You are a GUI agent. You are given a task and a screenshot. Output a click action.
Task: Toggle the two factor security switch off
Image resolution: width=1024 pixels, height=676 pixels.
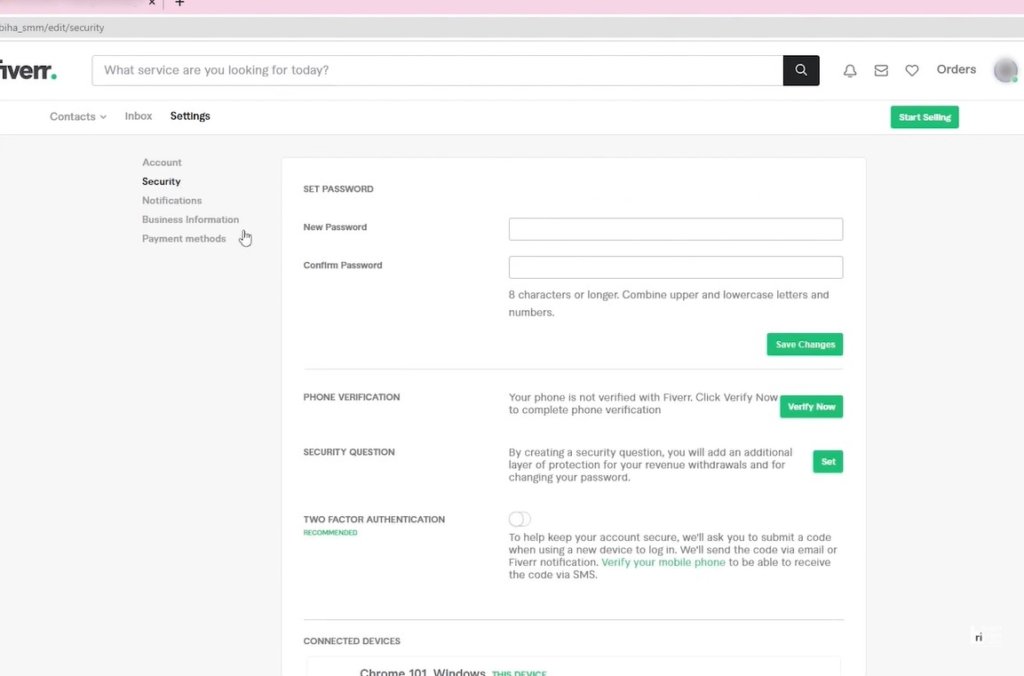click(519, 519)
